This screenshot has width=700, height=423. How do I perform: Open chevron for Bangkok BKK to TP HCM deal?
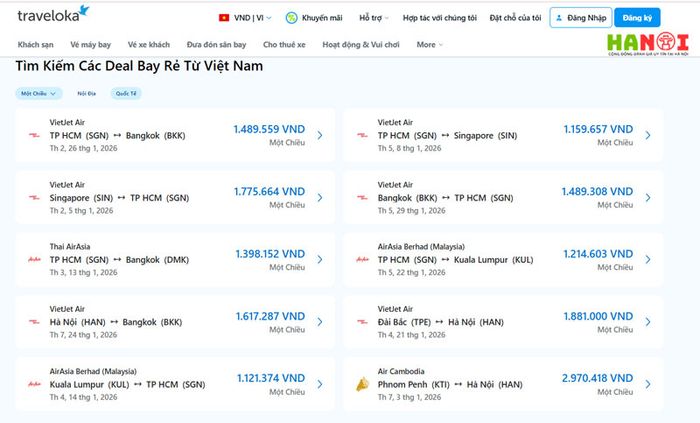[648, 198]
